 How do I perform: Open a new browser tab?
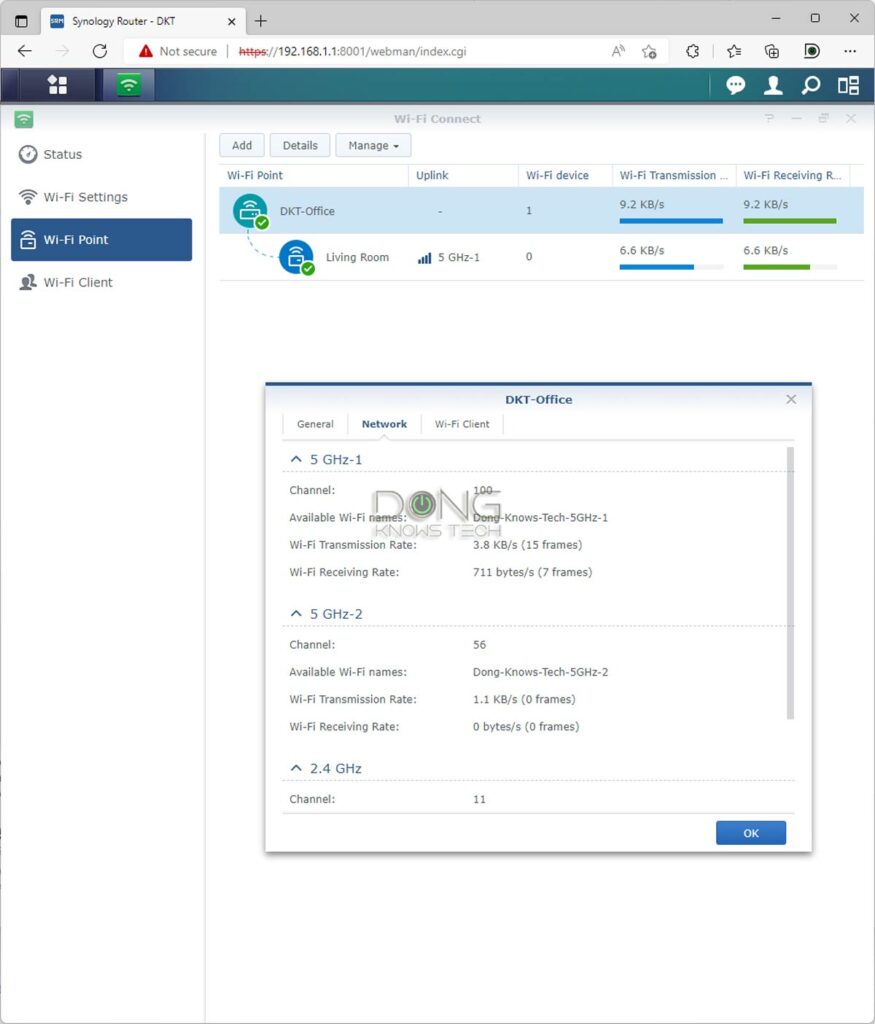[261, 21]
